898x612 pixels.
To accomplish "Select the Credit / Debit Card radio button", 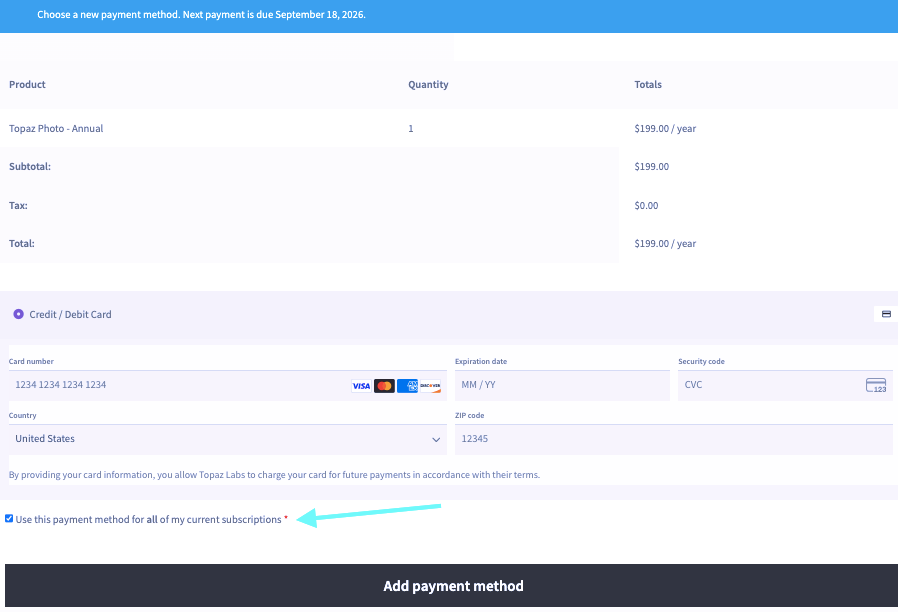I will tap(18, 314).
